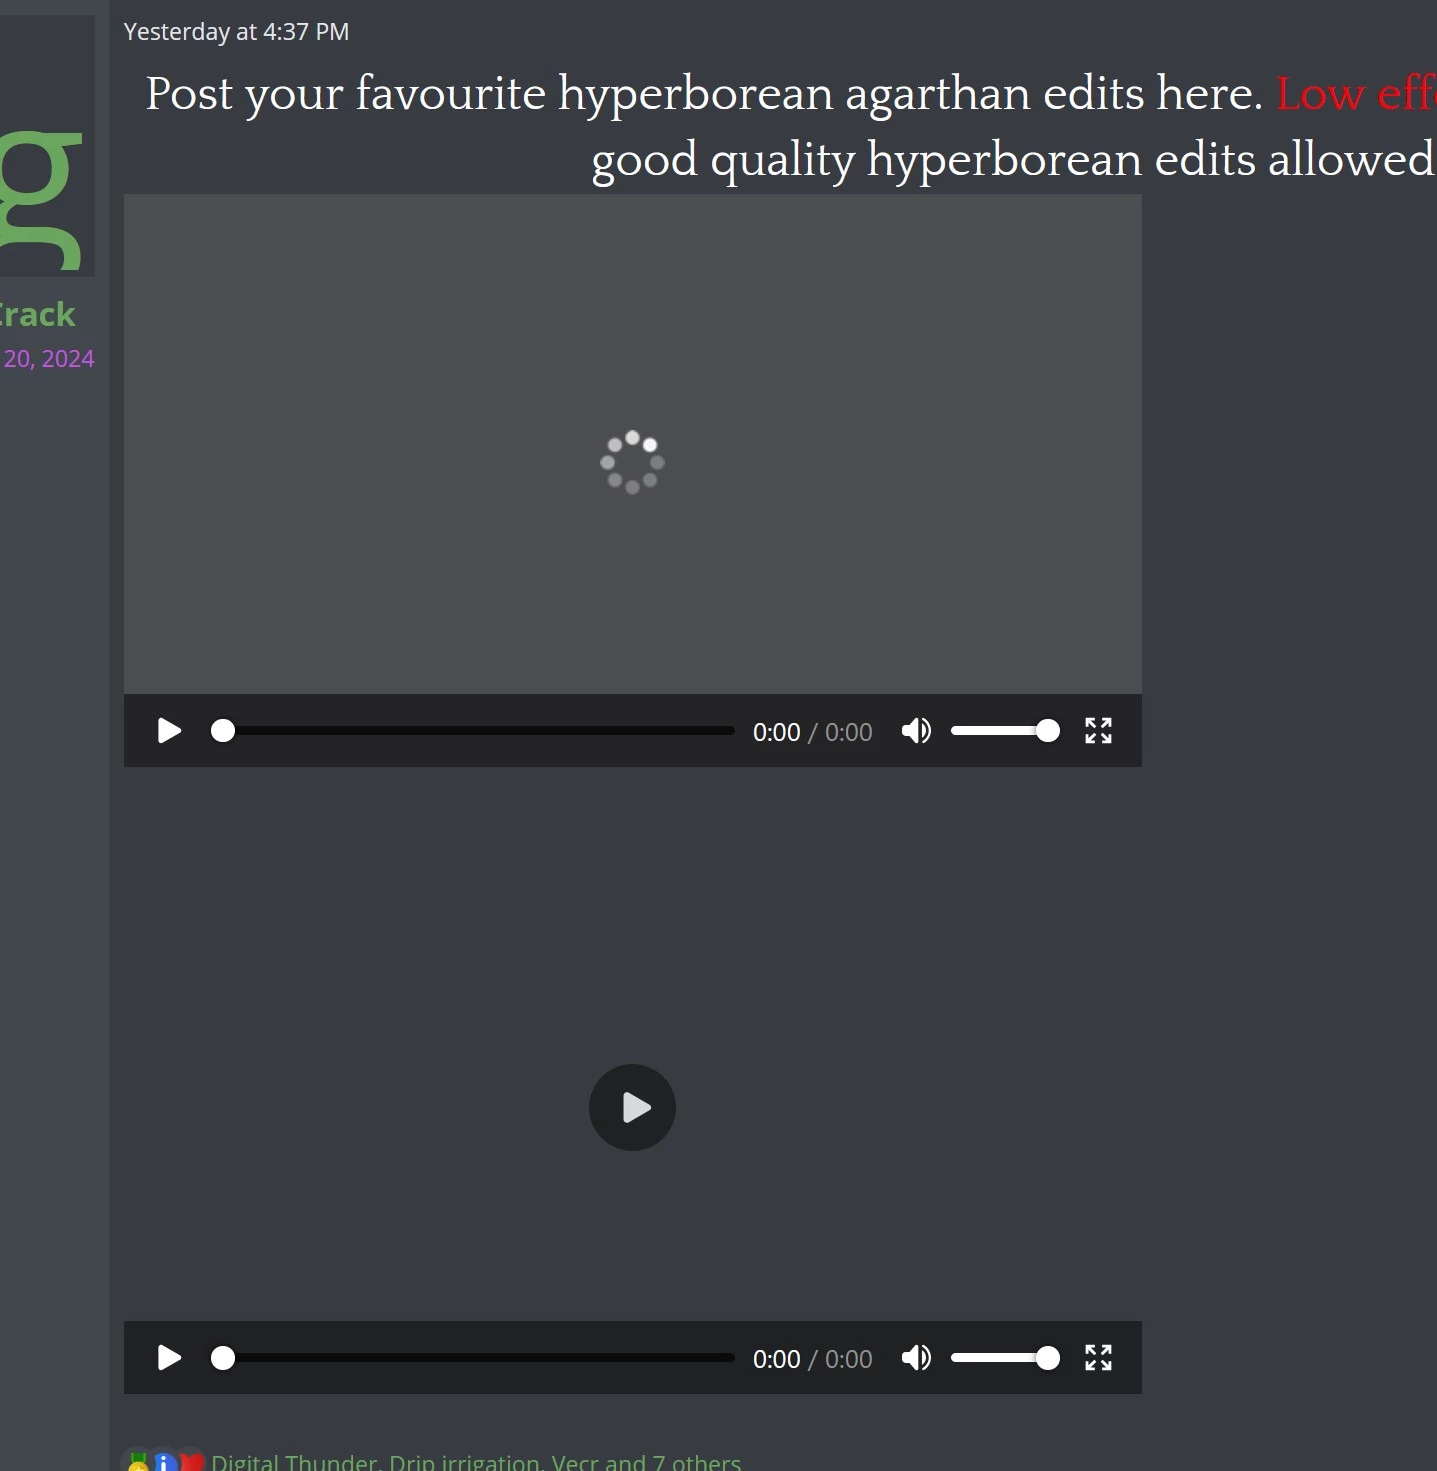Open the poster's green avatar image
This screenshot has width=1437, height=1471.
click(x=47, y=146)
